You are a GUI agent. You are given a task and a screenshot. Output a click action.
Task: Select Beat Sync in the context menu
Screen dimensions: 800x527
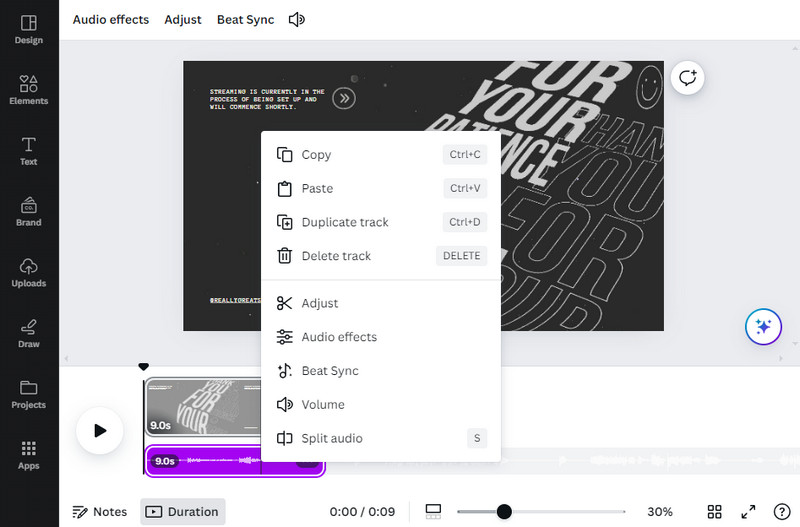pos(381,370)
